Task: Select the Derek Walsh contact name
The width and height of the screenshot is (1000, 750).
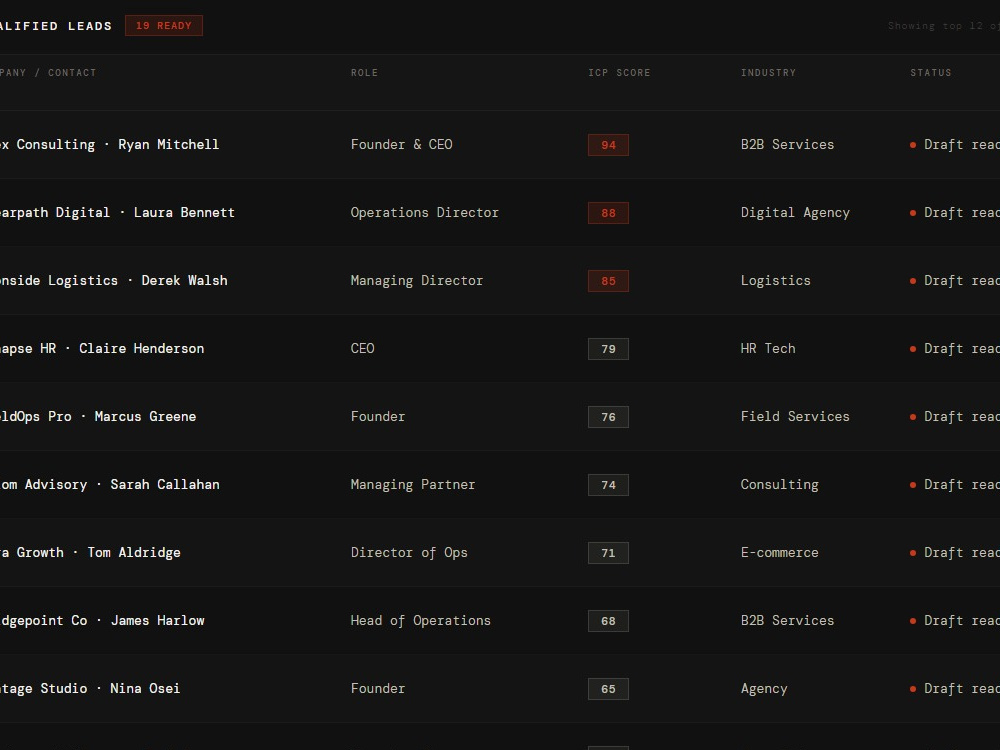Action: point(184,281)
